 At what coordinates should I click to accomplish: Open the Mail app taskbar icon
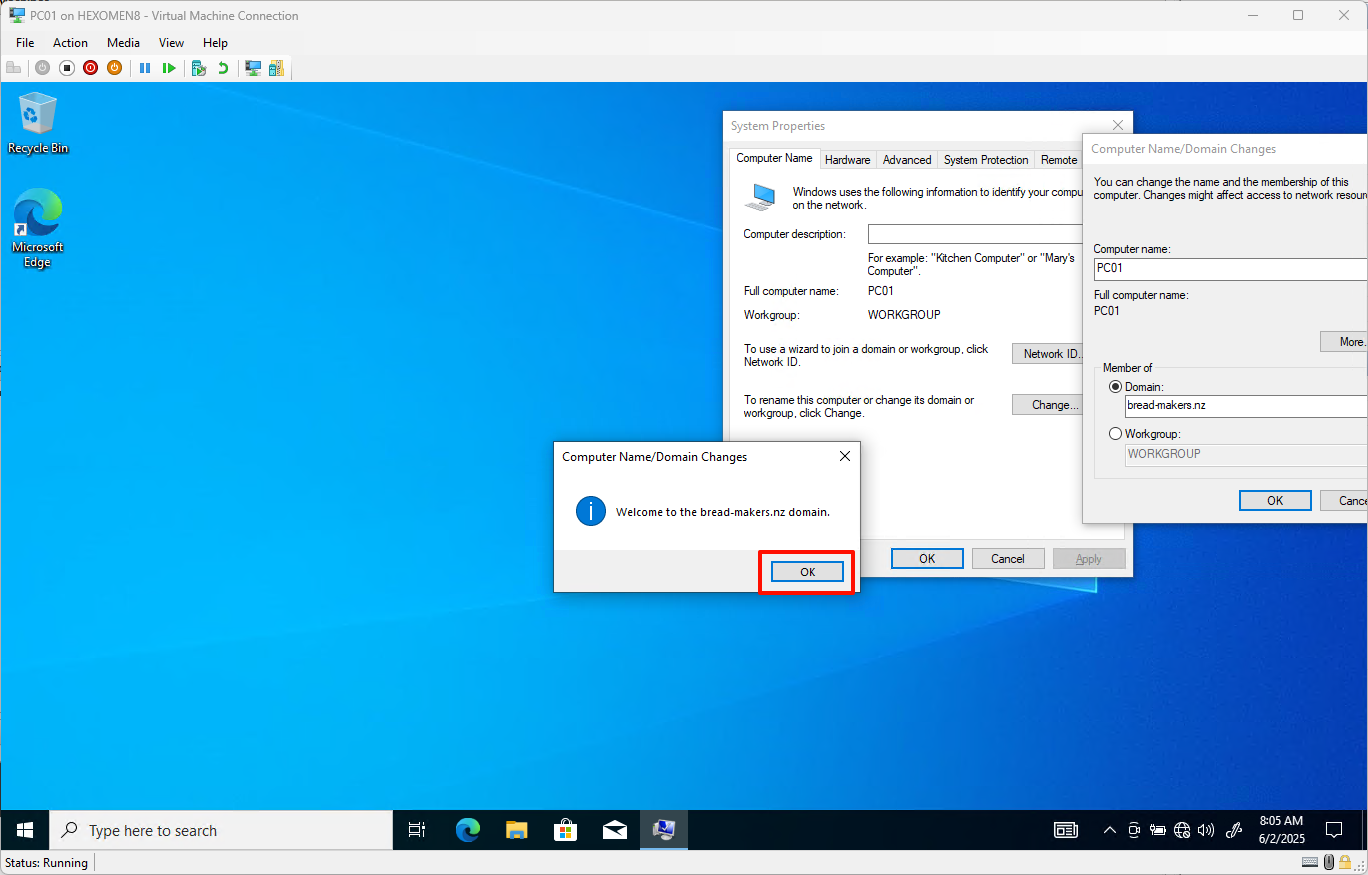click(x=614, y=830)
